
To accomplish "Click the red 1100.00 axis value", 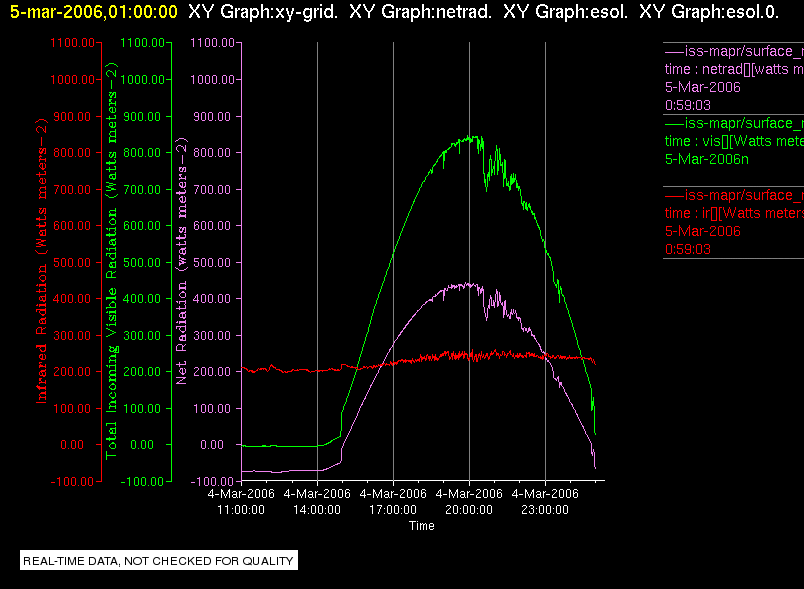I will pyautogui.click(x=72, y=43).
